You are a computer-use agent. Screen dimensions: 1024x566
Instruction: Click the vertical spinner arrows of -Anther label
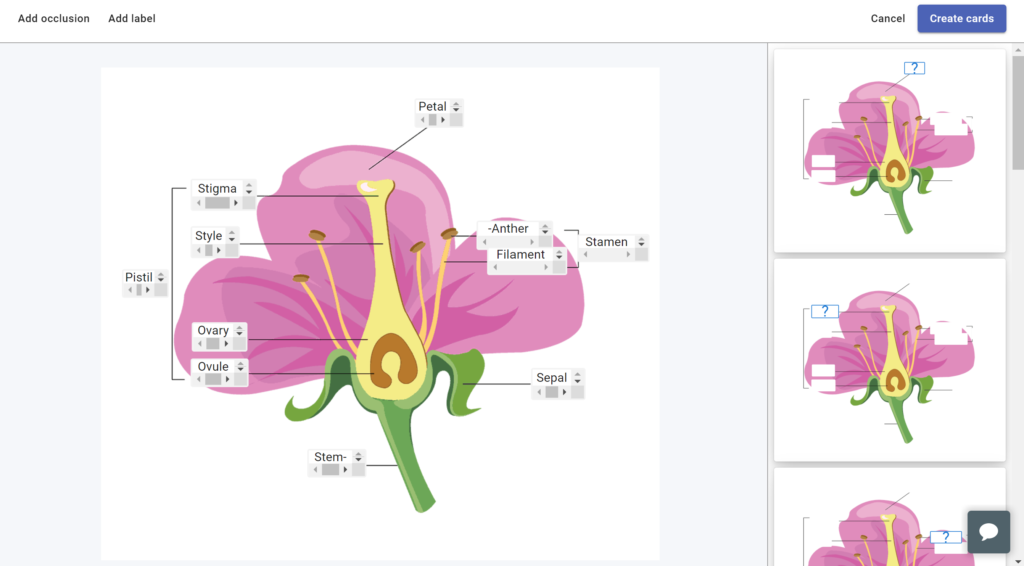pos(545,228)
